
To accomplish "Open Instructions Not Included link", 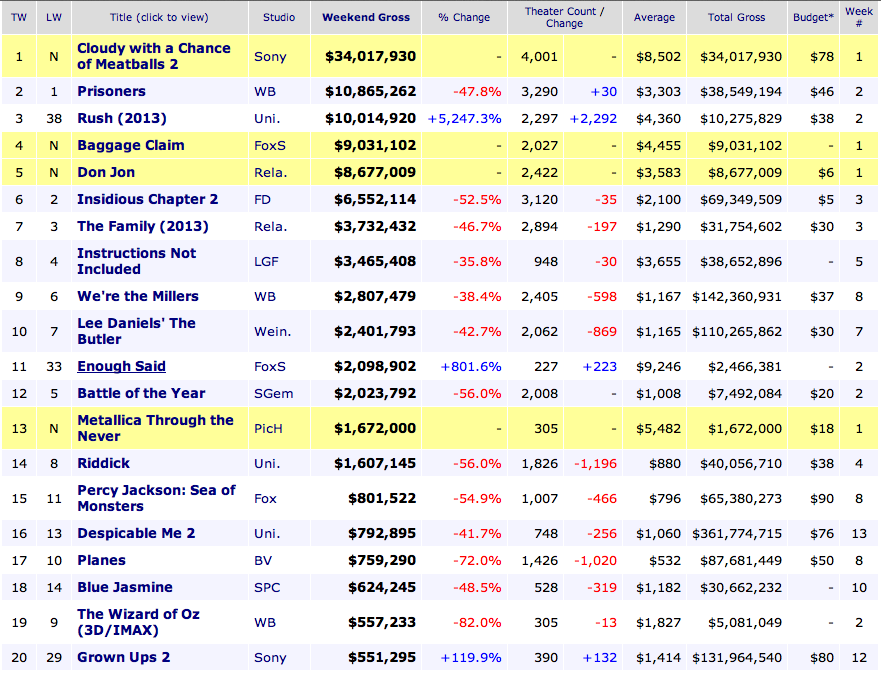I will [x=137, y=261].
